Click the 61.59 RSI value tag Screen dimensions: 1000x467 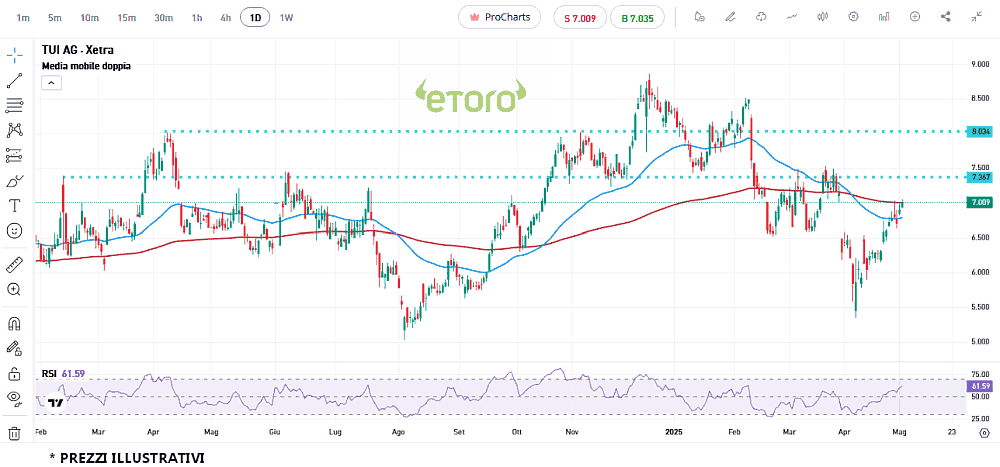[979, 386]
